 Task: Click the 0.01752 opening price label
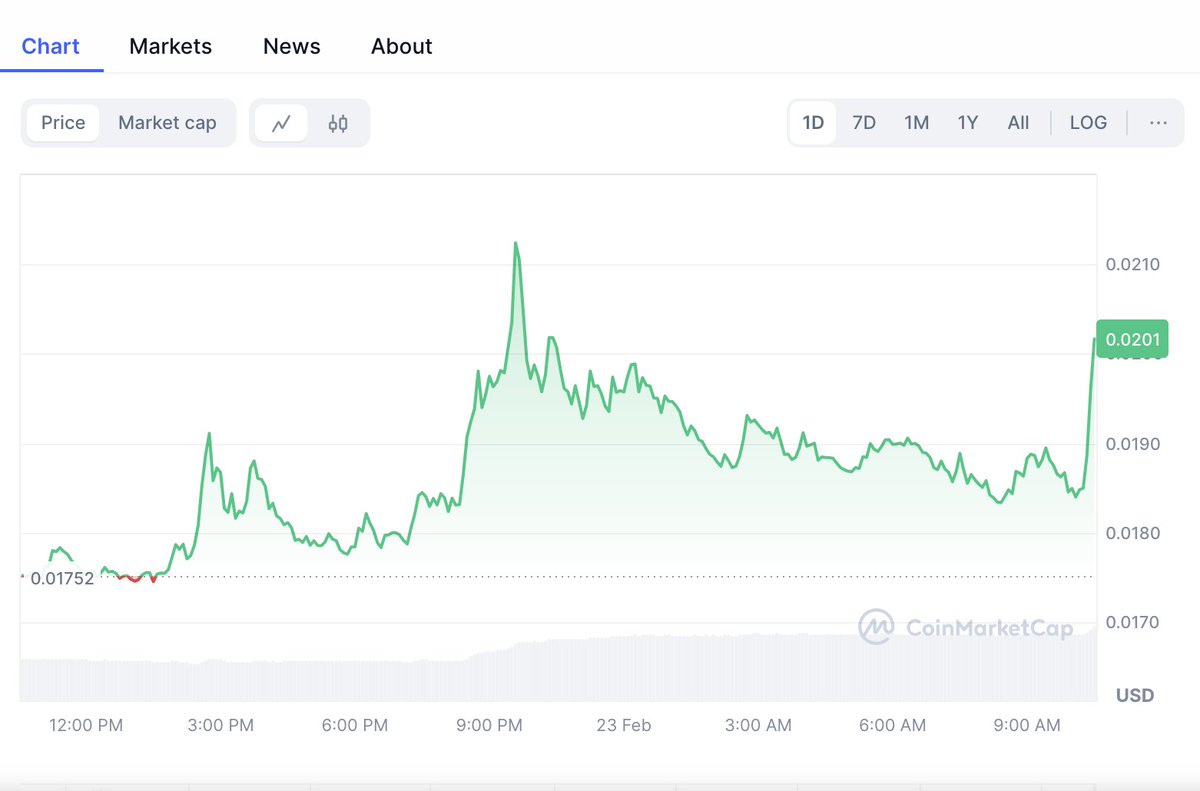pyautogui.click(x=62, y=578)
